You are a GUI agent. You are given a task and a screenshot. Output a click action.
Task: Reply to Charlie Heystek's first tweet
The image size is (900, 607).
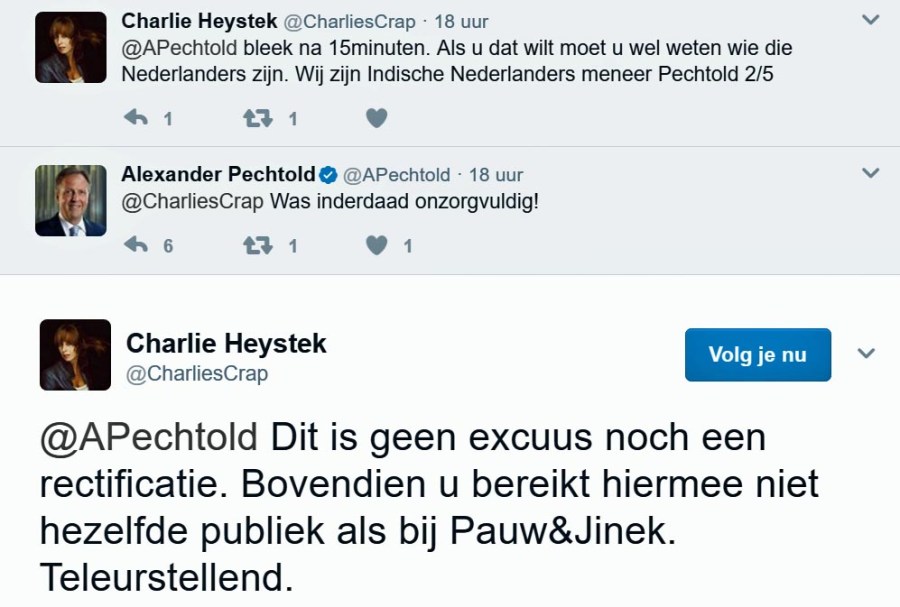point(136,118)
